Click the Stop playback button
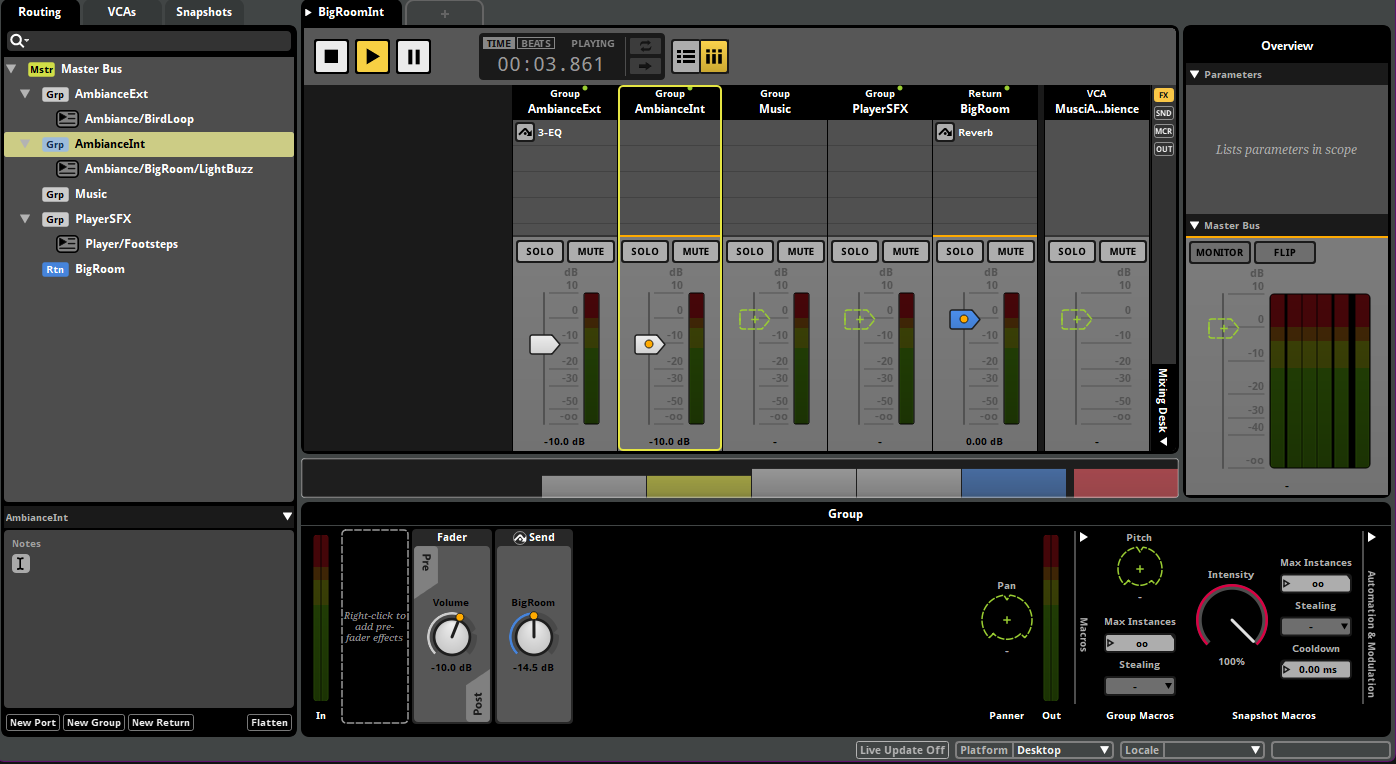The image size is (1396, 764). click(x=332, y=56)
